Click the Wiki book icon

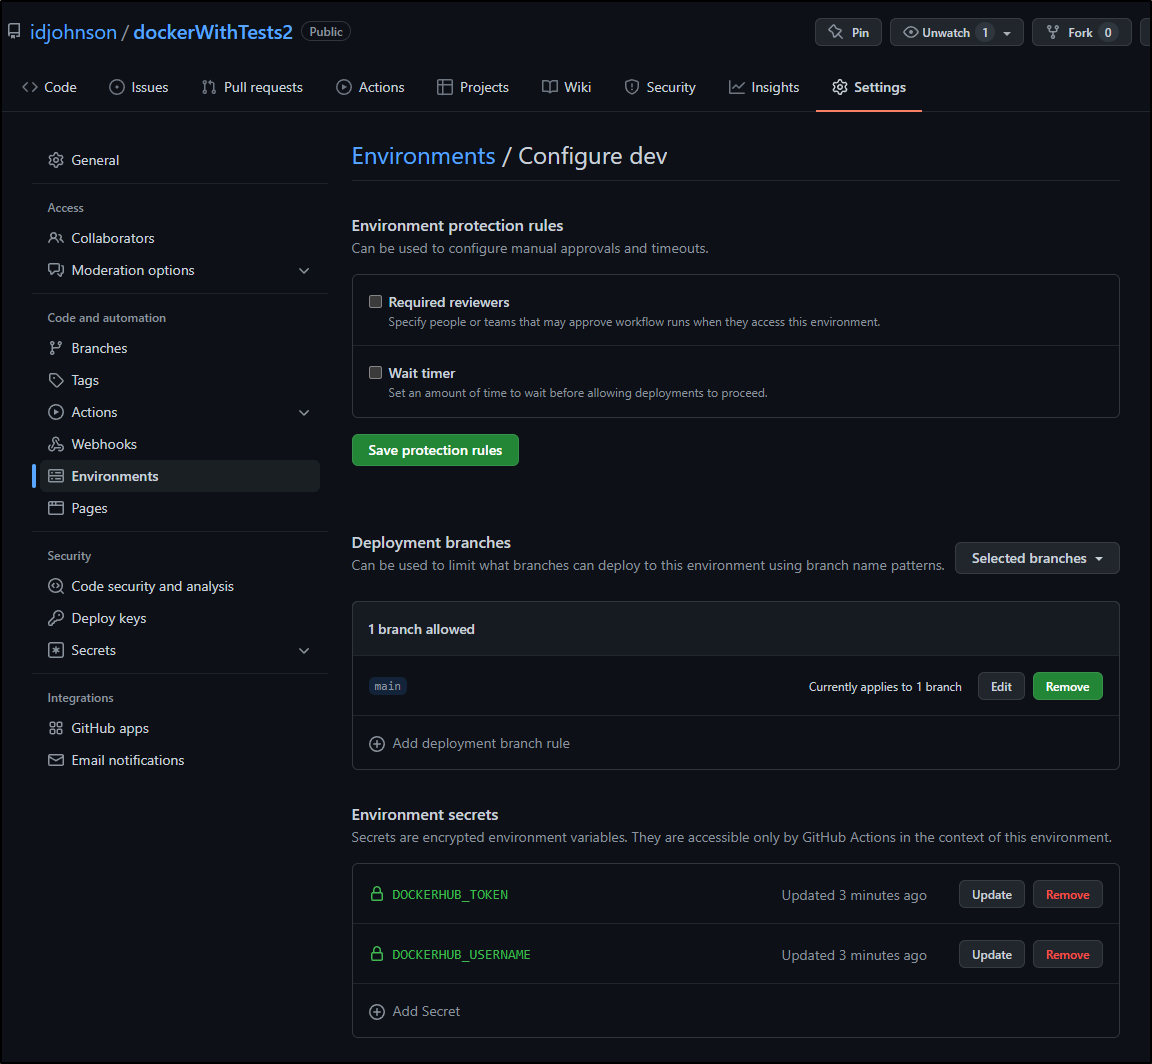(550, 87)
